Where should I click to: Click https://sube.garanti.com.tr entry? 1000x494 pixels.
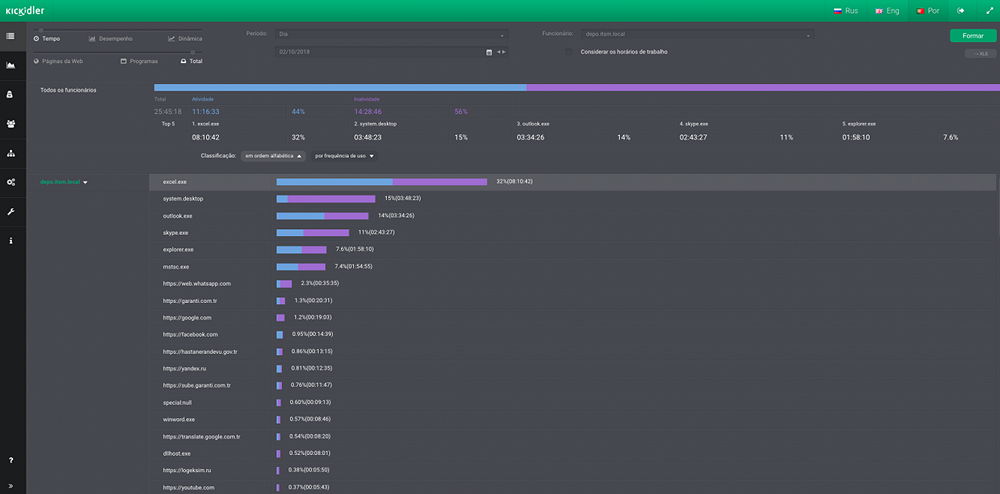196,385
